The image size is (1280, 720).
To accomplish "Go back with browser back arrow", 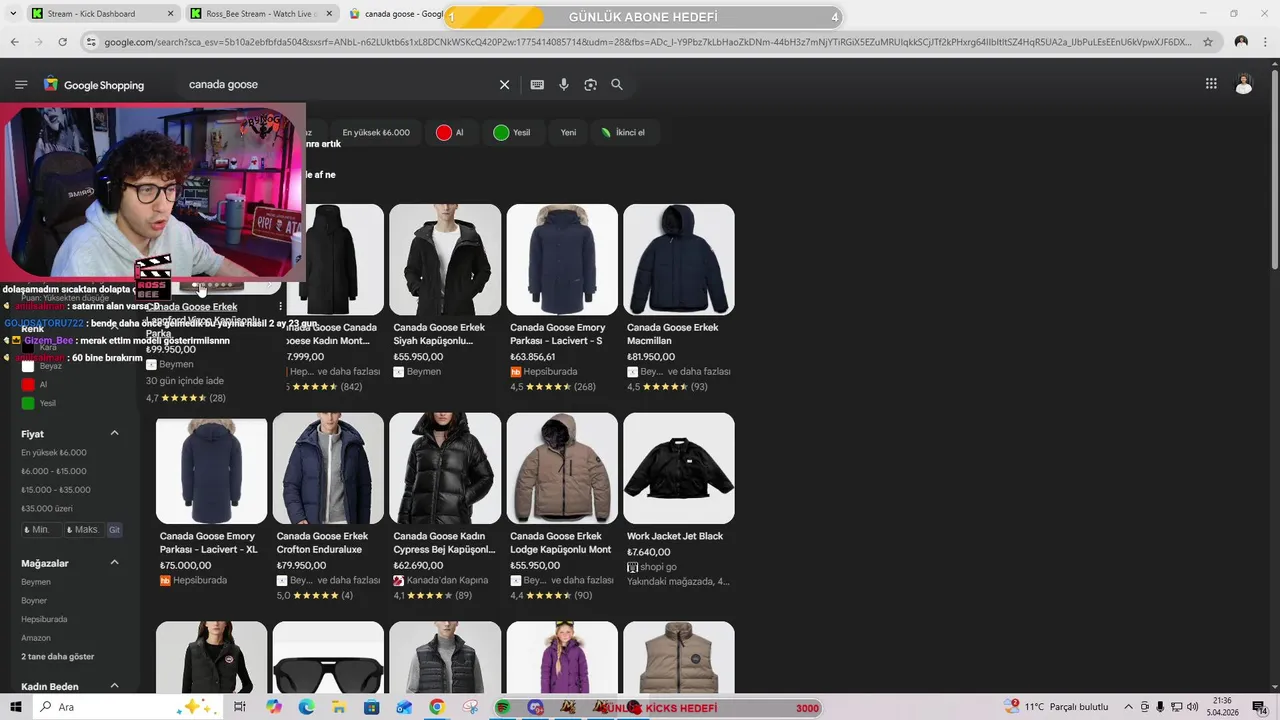I will [14, 42].
